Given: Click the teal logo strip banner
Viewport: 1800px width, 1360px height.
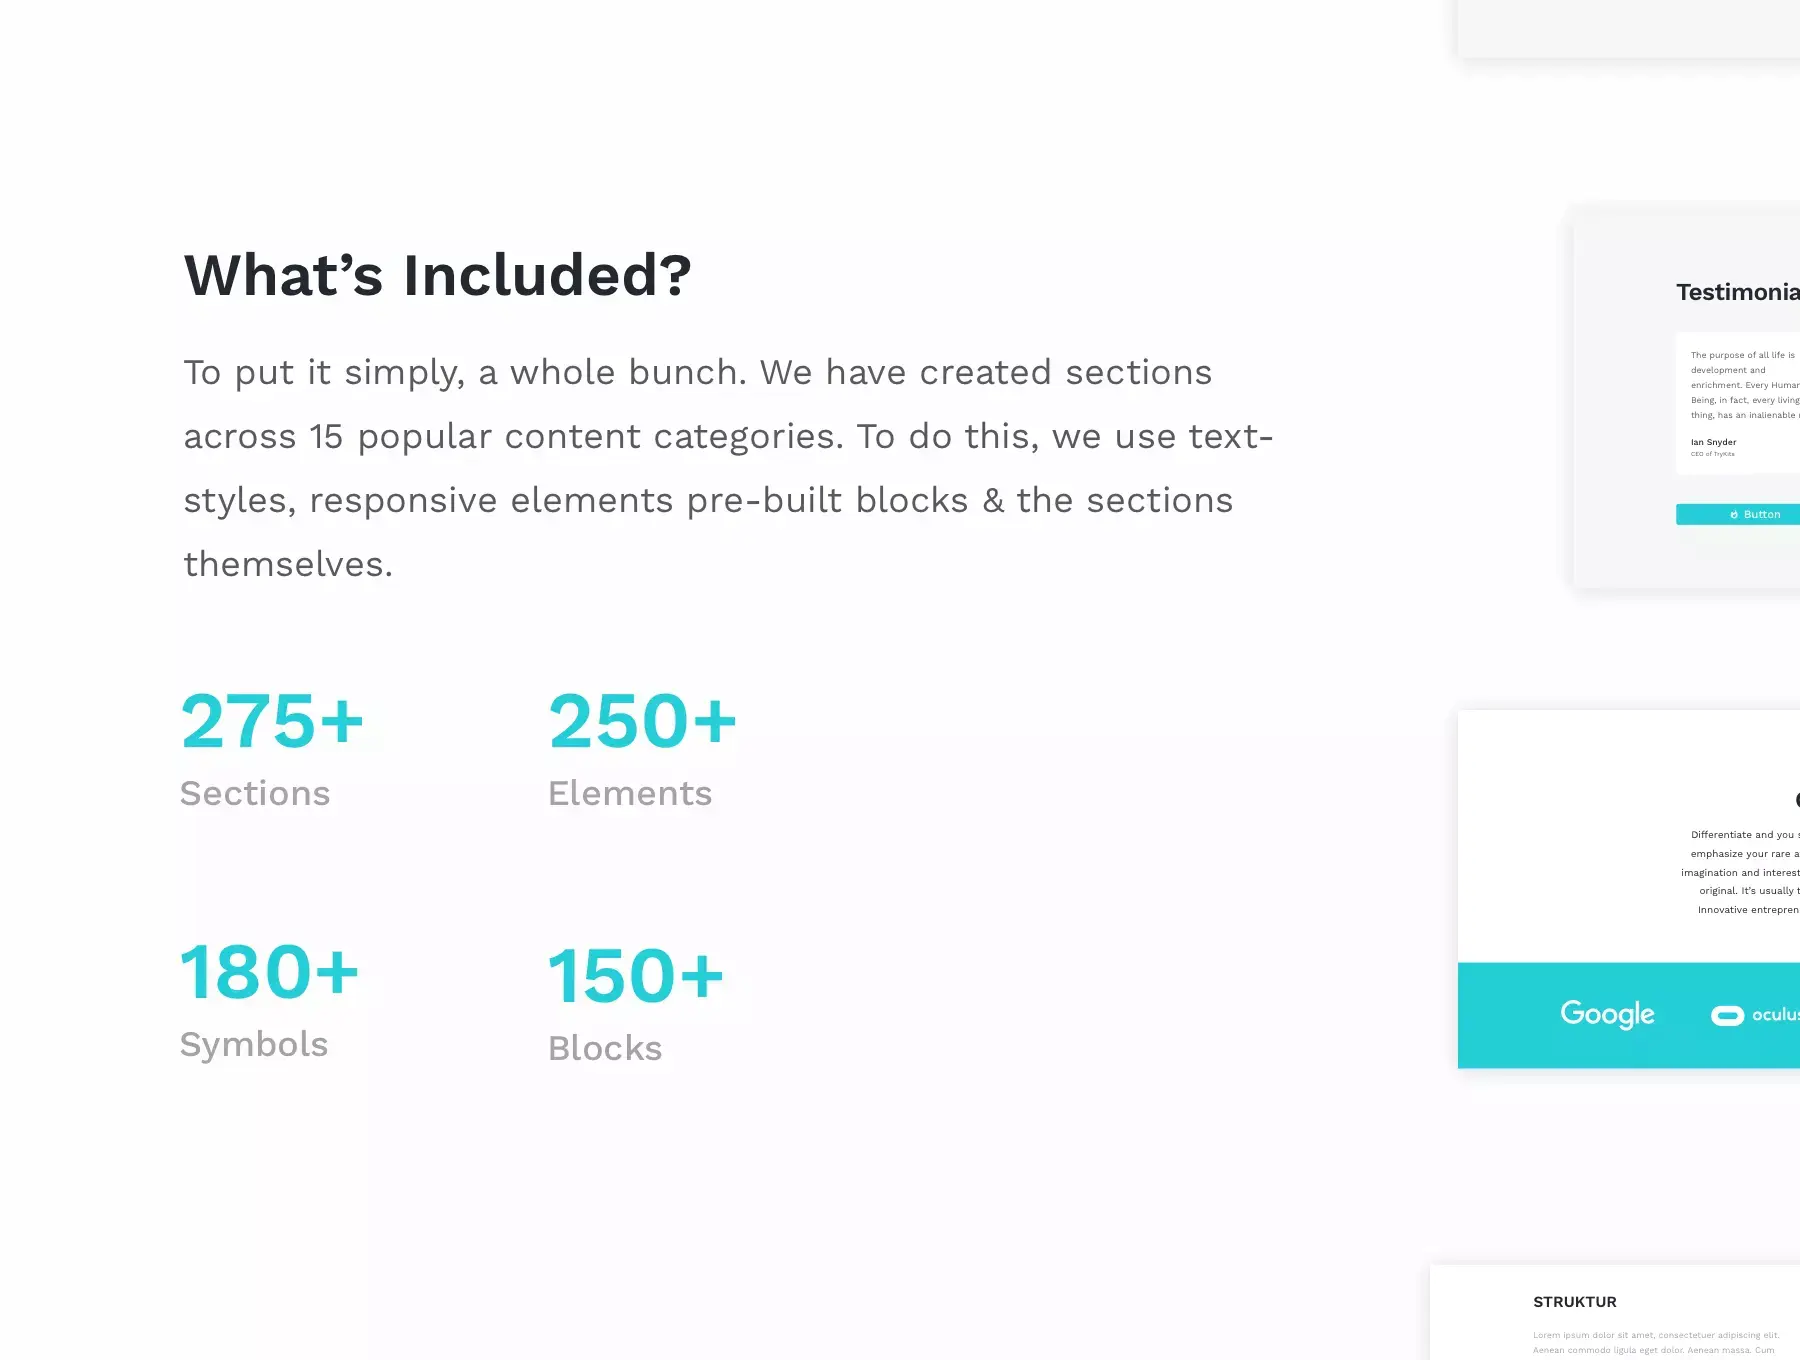Looking at the screenshot, I should pyautogui.click(x=1629, y=1015).
